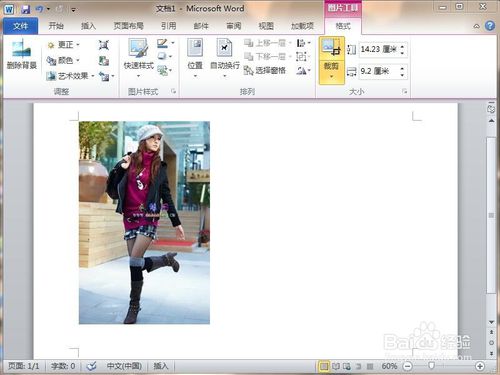
Task: Switch to the Mailings (邮件) tab
Action: (201, 26)
